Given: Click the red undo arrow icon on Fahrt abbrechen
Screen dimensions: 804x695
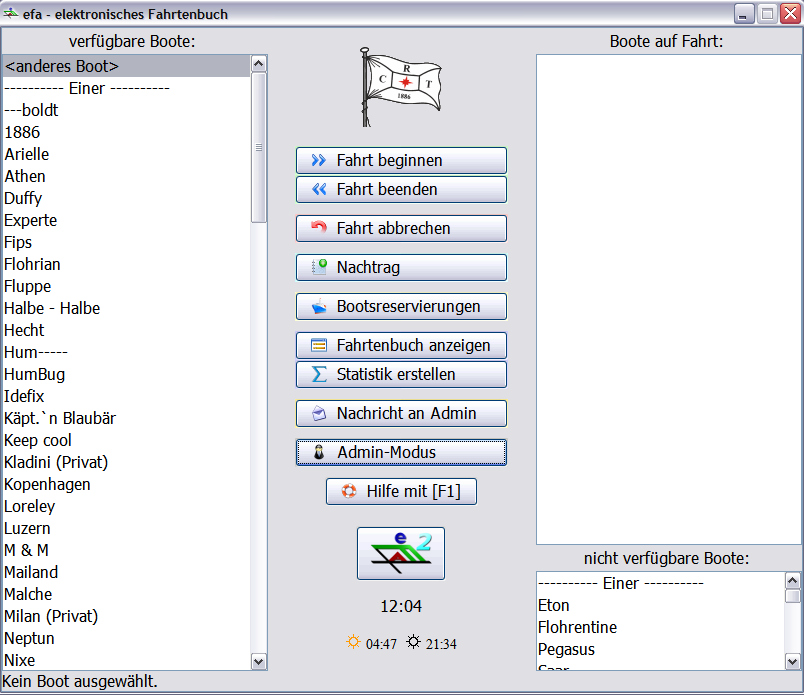Looking at the screenshot, I should pos(319,228).
